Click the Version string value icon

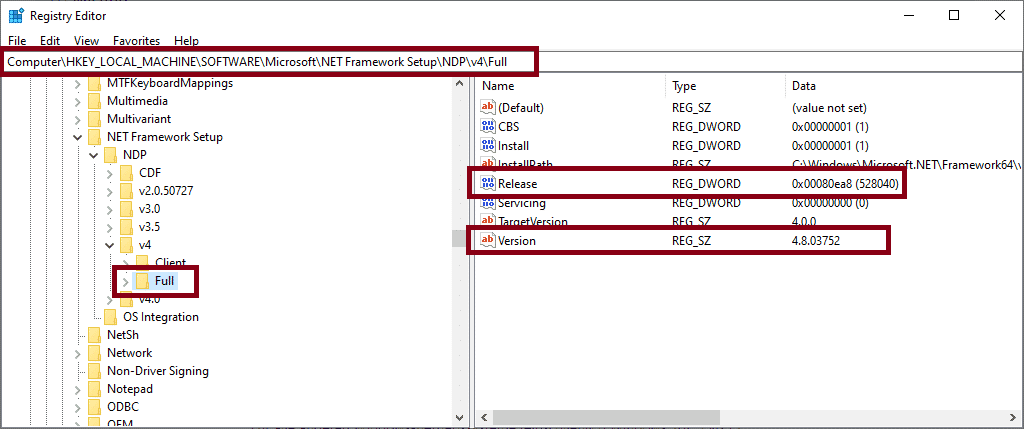pyautogui.click(x=488, y=241)
